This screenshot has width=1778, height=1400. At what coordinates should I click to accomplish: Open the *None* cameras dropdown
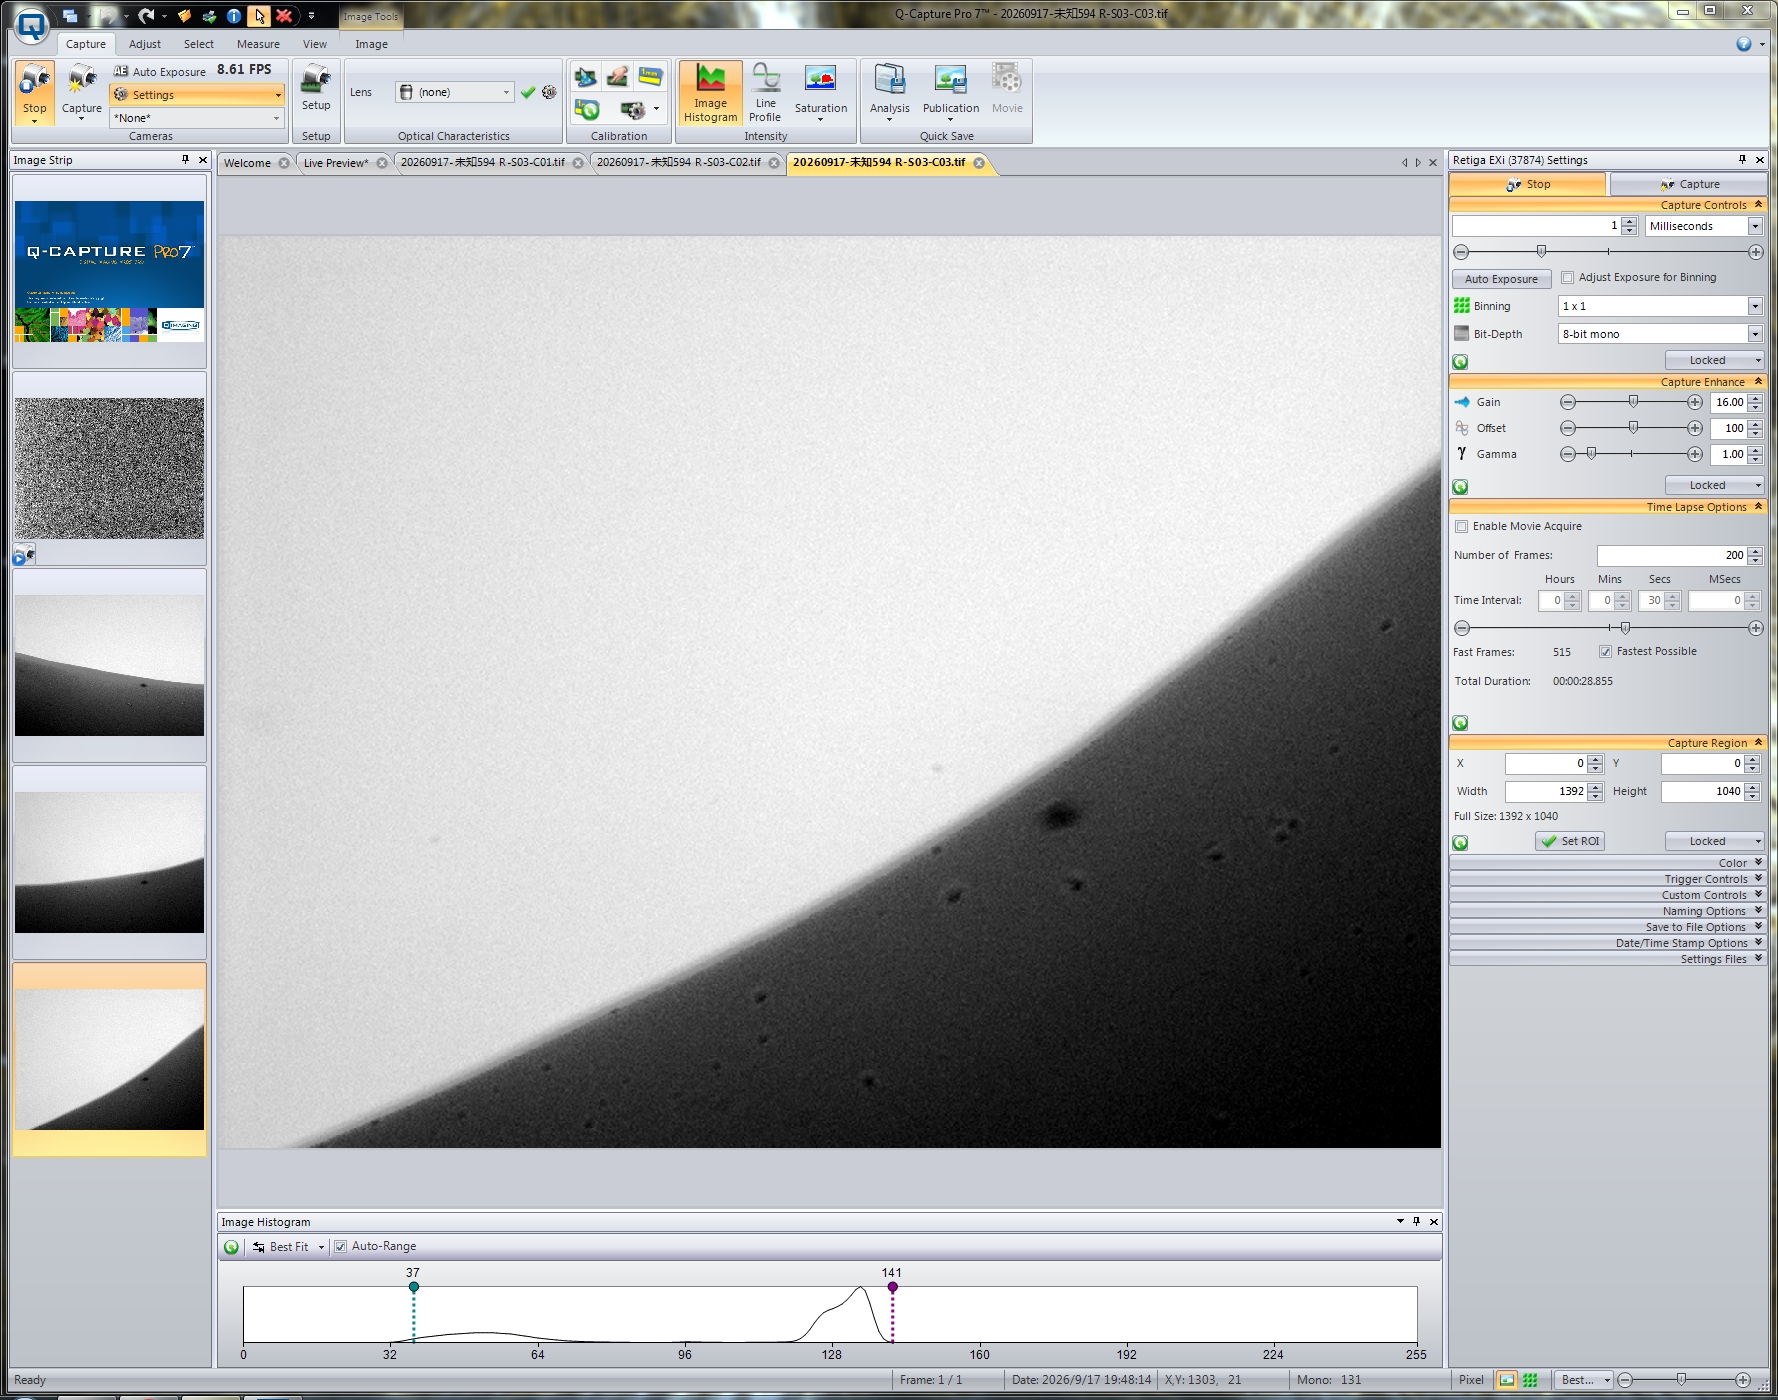click(277, 118)
